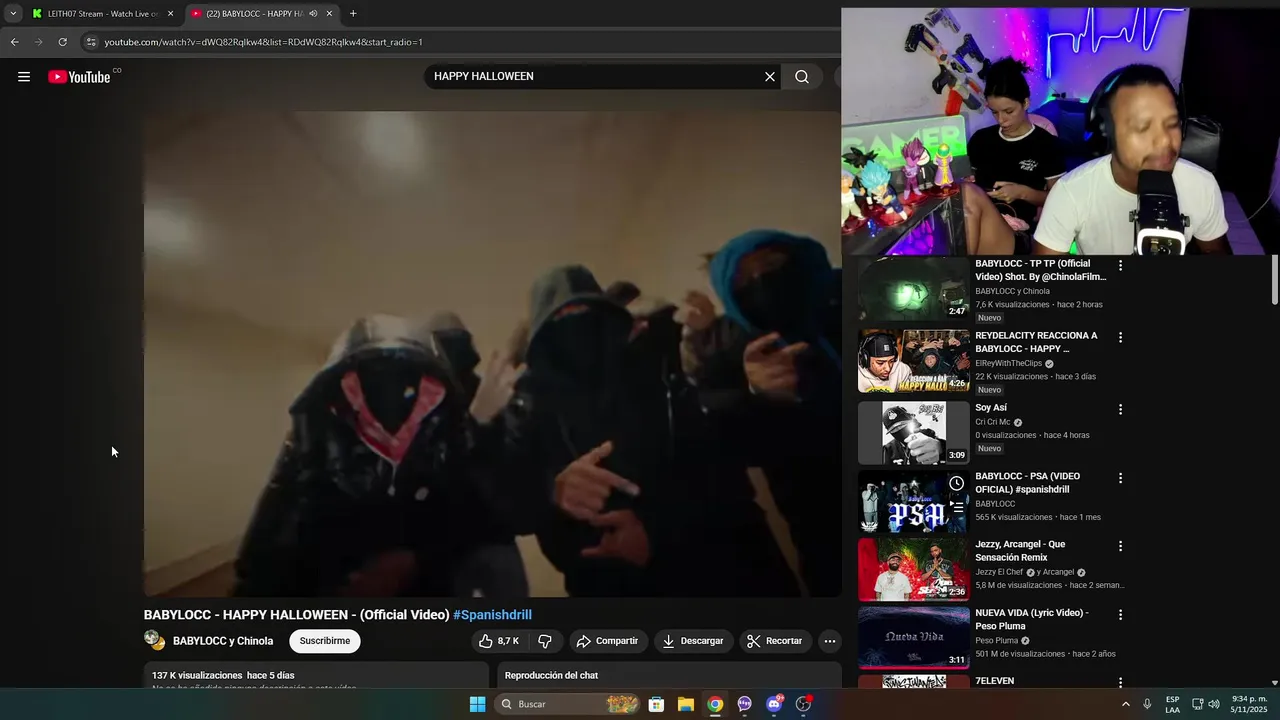Open Discord from the taskbar
The height and width of the screenshot is (720, 1280).
pyautogui.click(x=774, y=704)
